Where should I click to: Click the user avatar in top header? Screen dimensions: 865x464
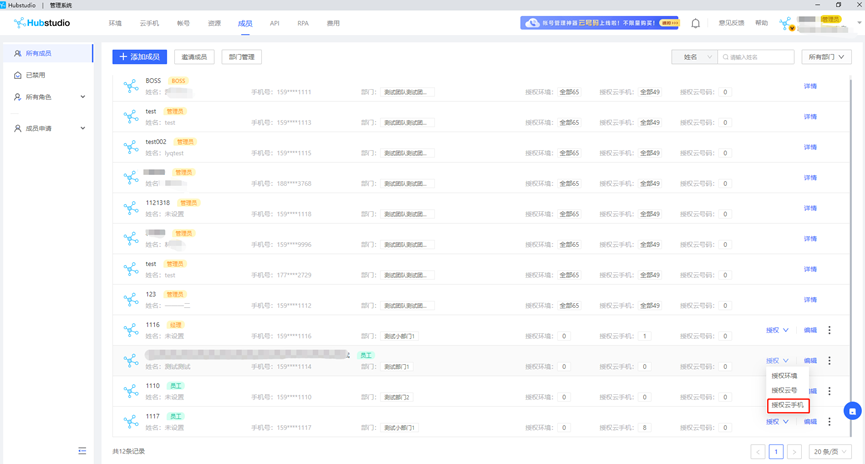pos(786,23)
